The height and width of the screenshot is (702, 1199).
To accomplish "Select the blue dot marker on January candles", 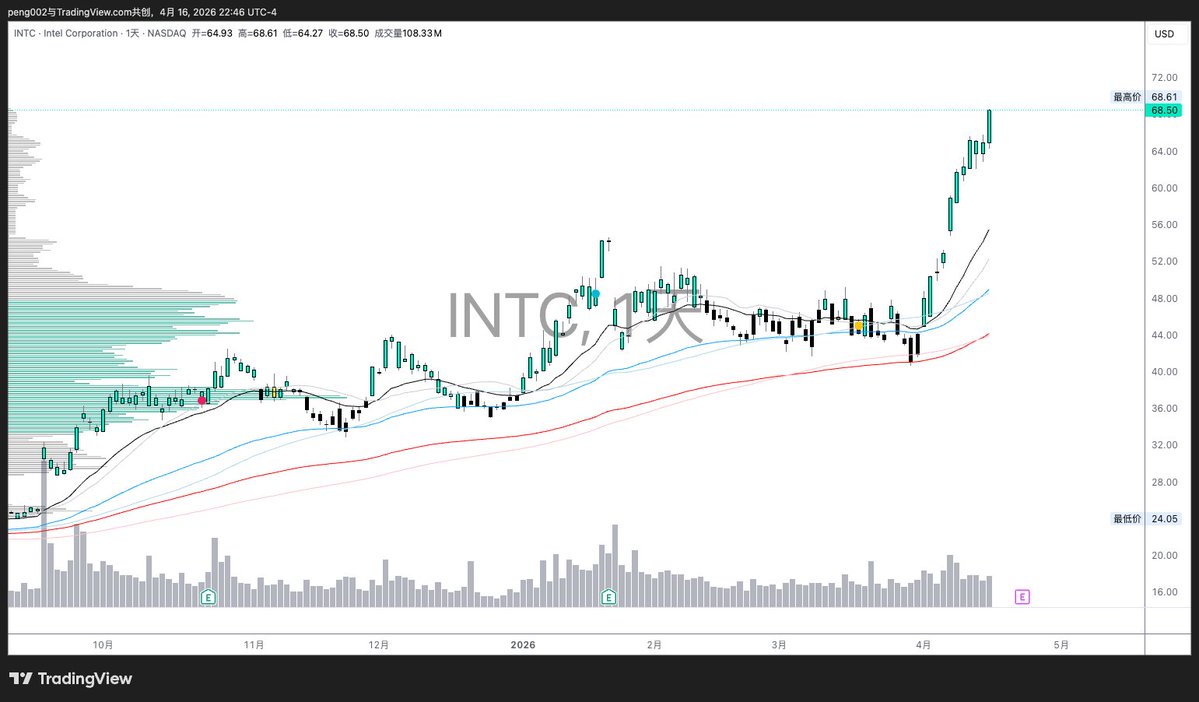I will tap(596, 294).
